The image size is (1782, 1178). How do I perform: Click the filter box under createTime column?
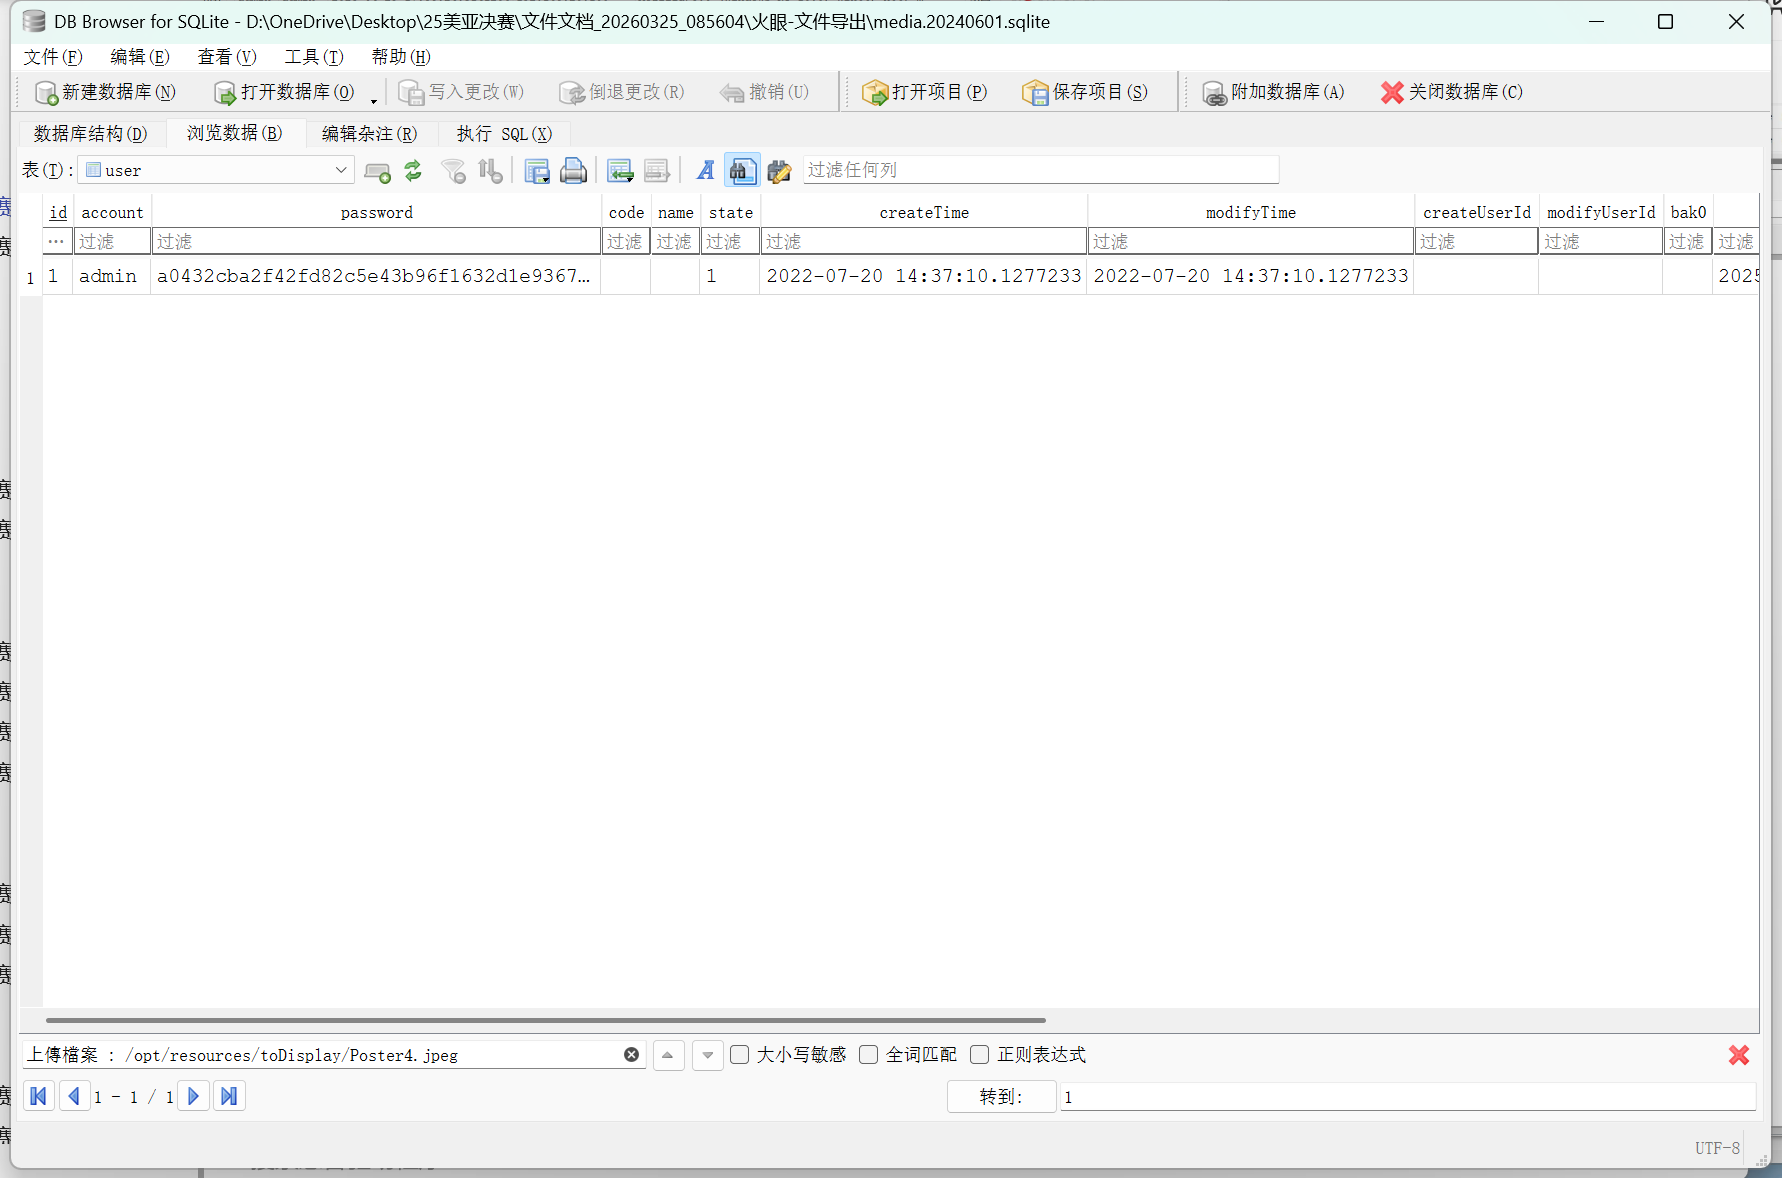[x=924, y=241]
